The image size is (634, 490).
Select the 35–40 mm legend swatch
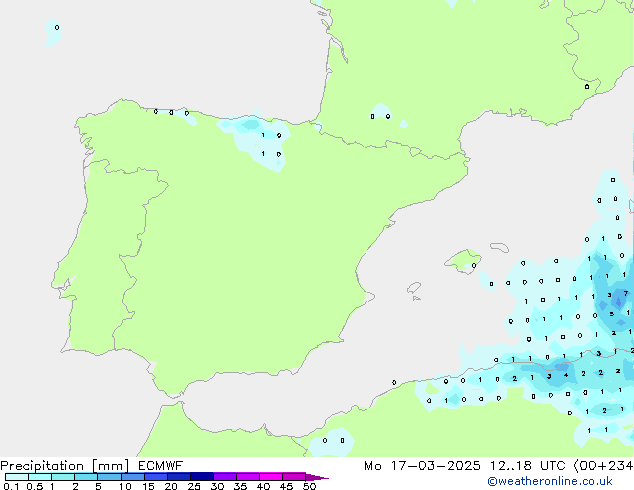(248, 477)
